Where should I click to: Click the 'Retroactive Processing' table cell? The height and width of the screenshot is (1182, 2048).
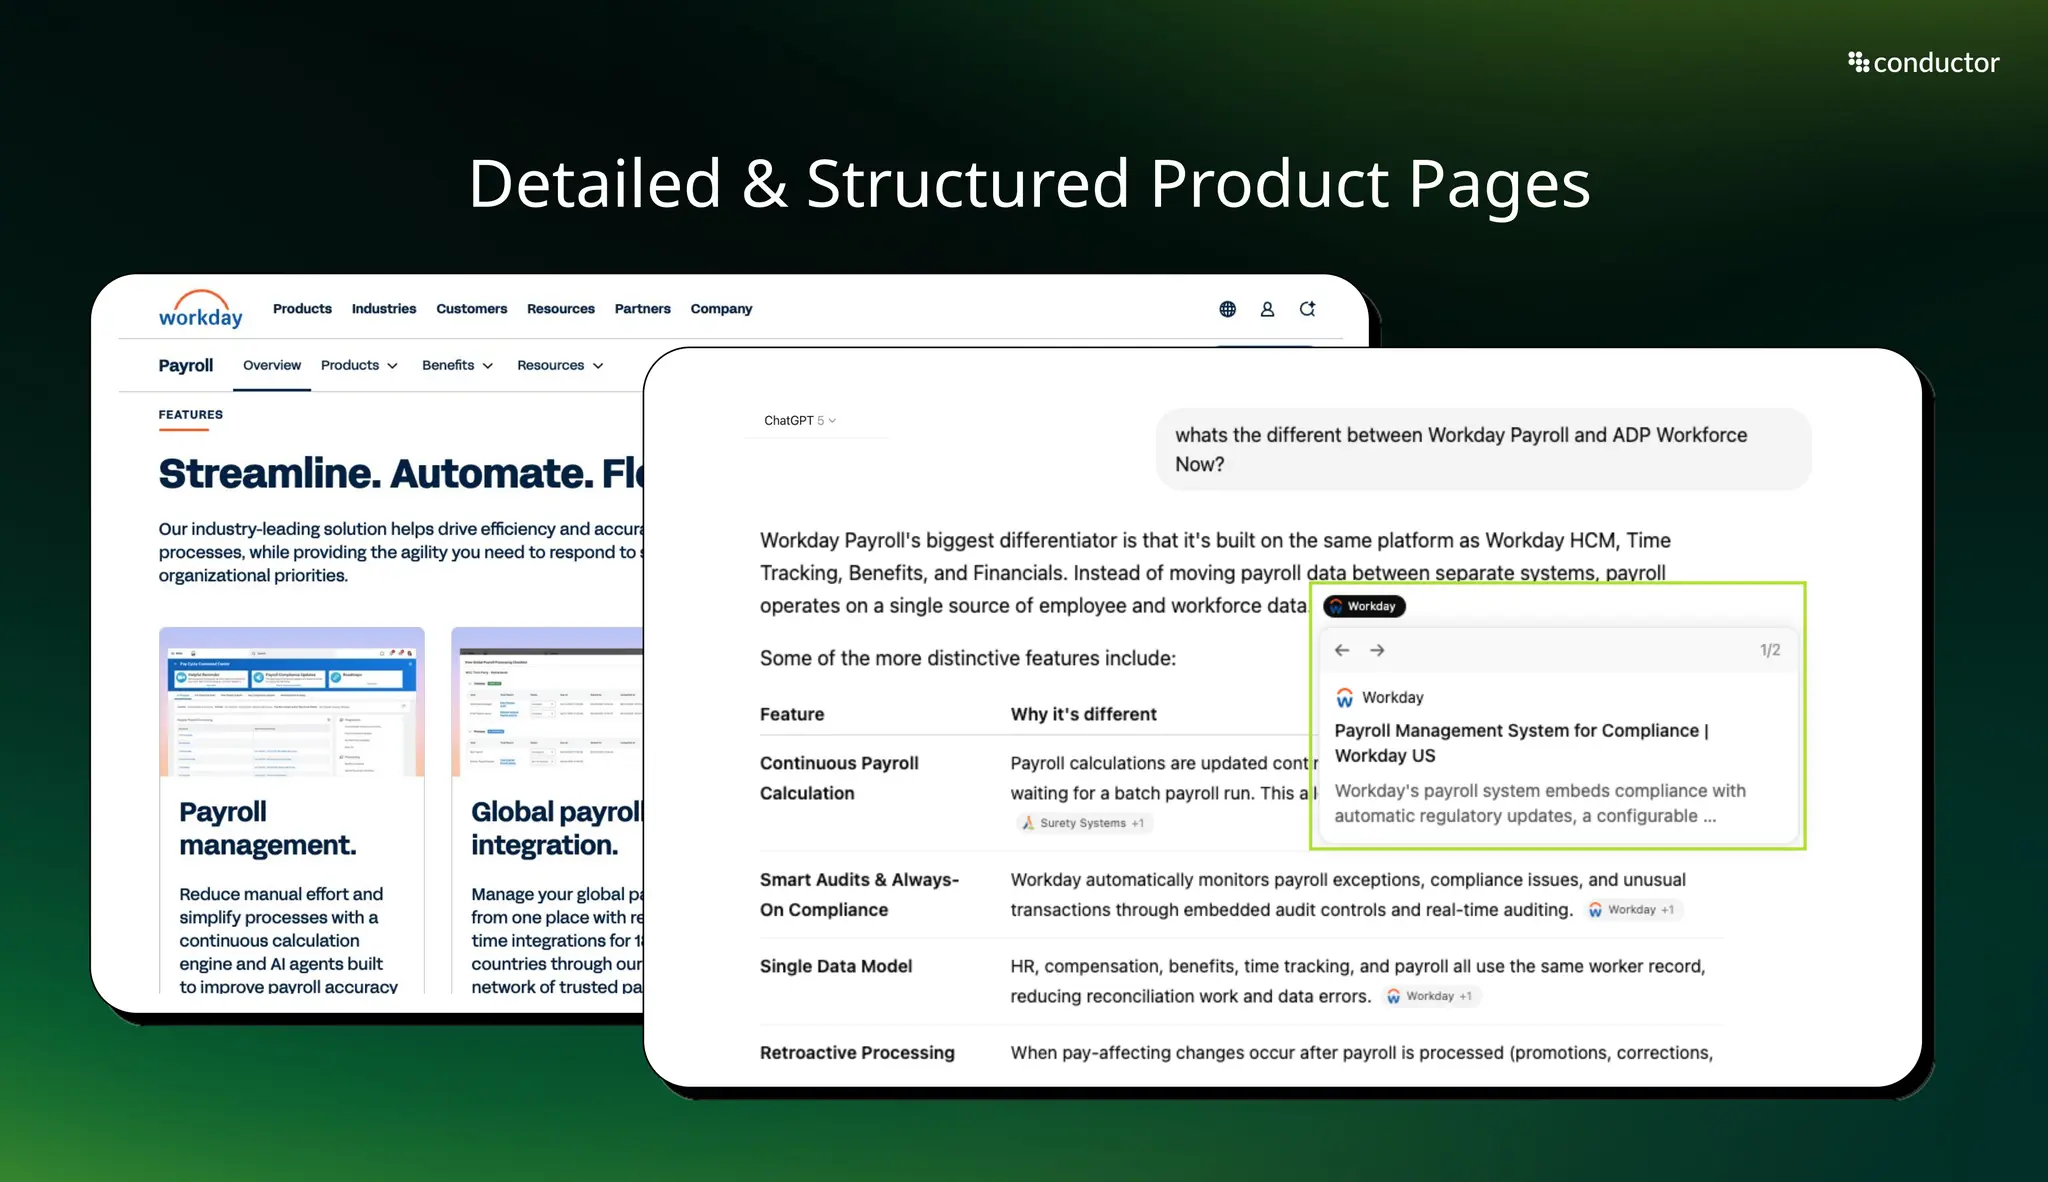pos(857,1053)
